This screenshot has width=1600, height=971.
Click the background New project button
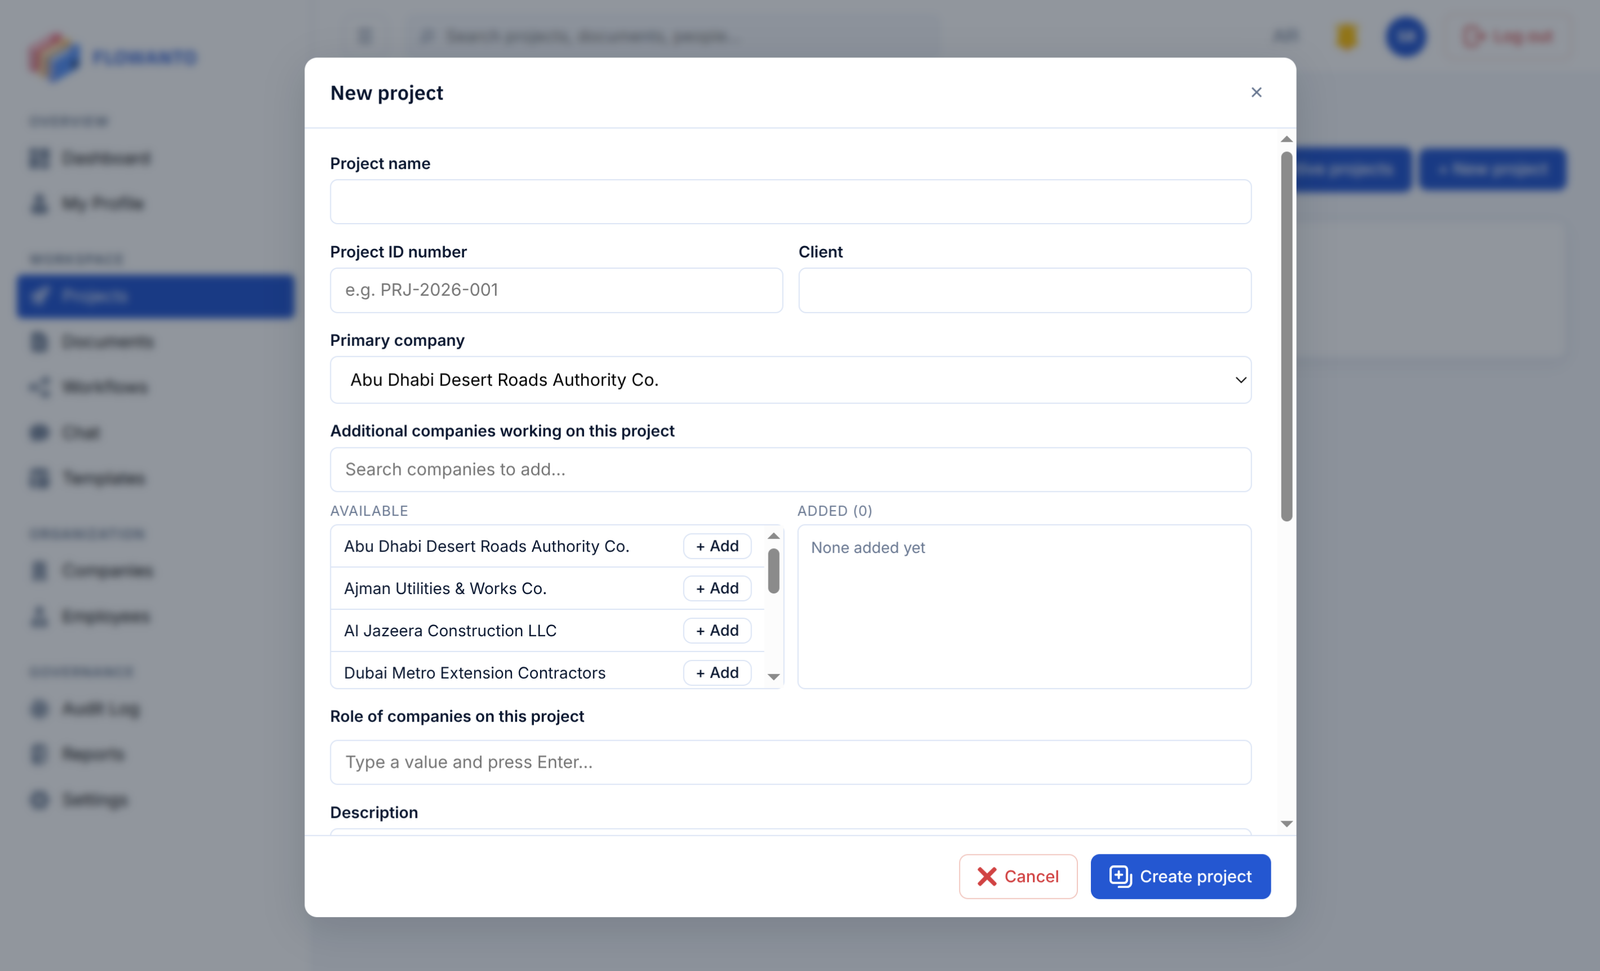pos(1493,169)
